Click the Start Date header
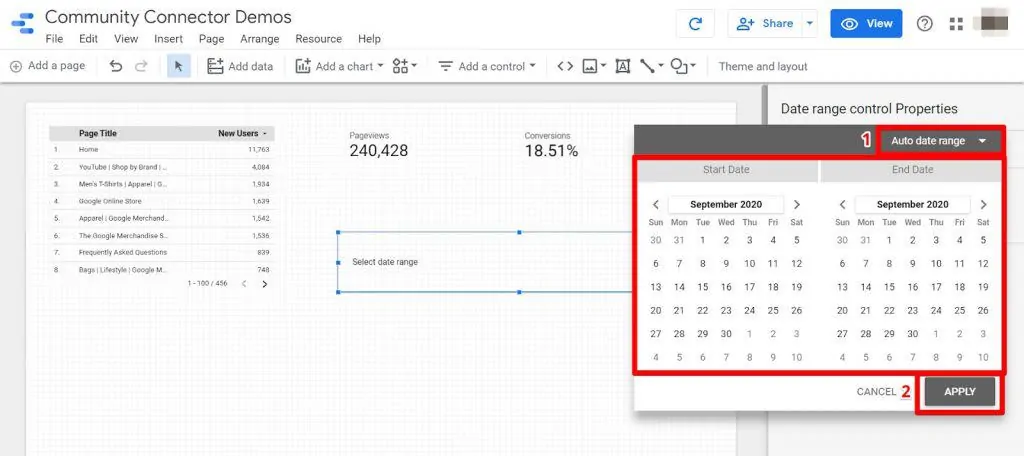The width and height of the screenshot is (1024, 456). pyautogui.click(x=726, y=169)
